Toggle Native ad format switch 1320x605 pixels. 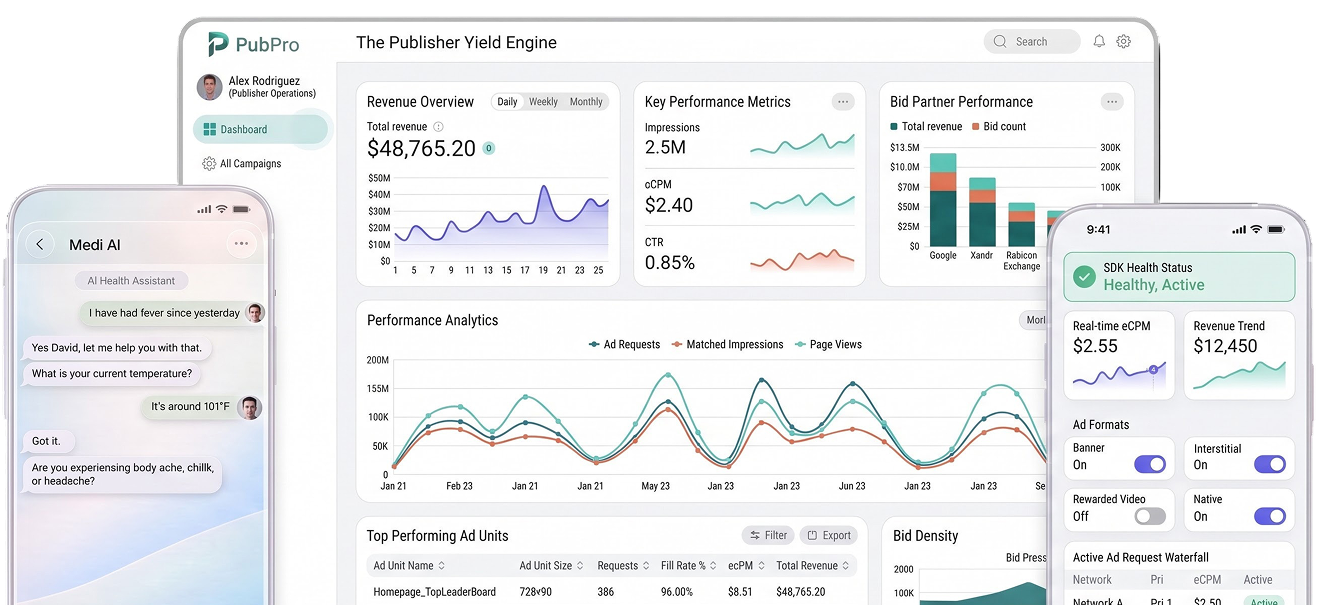click(x=1270, y=516)
